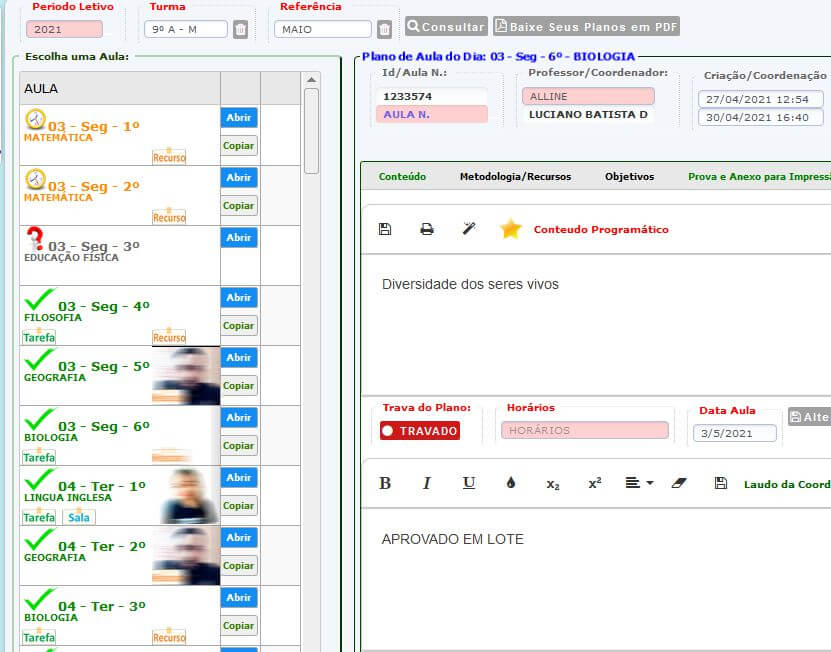Image resolution: width=831 pixels, height=652 pixels.
Task: Click the printer icon in content toolbar
Action: point(427,229)
